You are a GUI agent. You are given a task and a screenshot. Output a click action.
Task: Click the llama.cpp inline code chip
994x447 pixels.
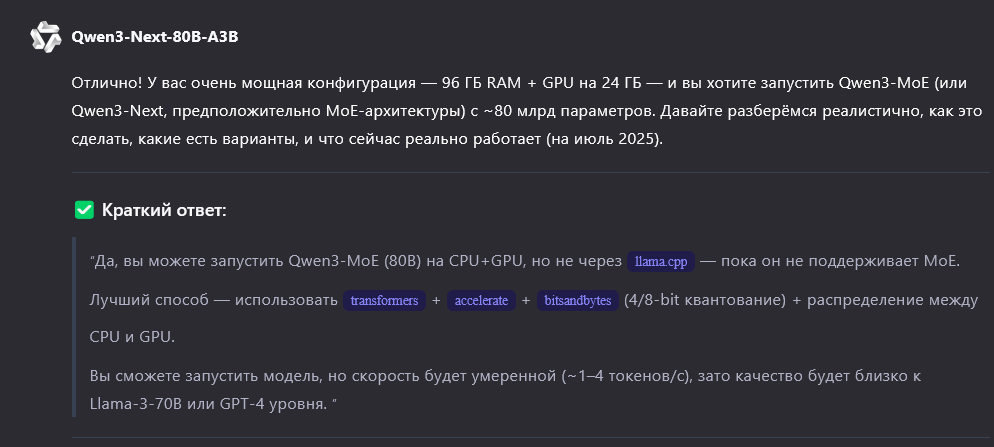[x=661, y=262]
